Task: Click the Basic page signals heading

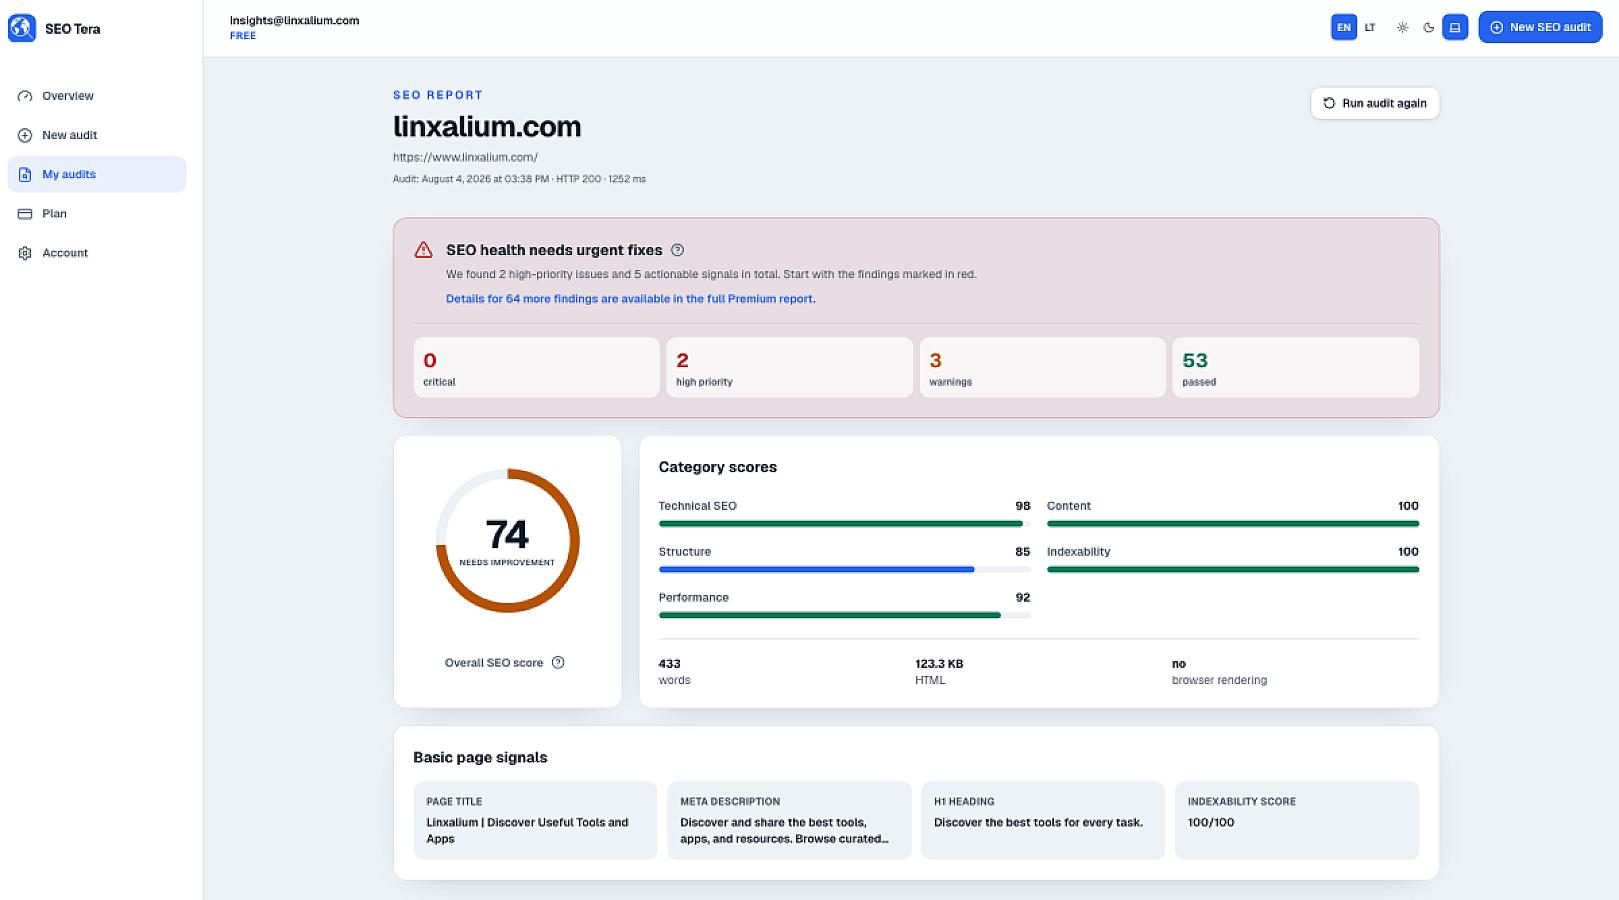Action: 480,757
